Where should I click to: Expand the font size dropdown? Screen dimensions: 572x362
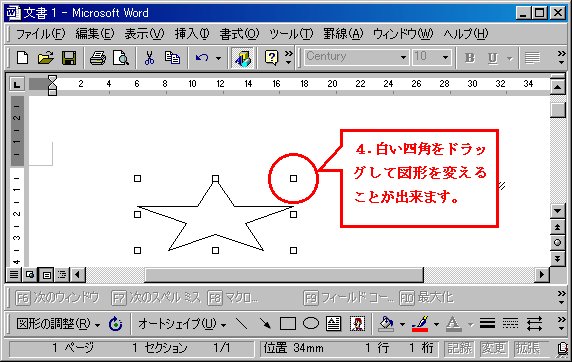click(445, 57)
